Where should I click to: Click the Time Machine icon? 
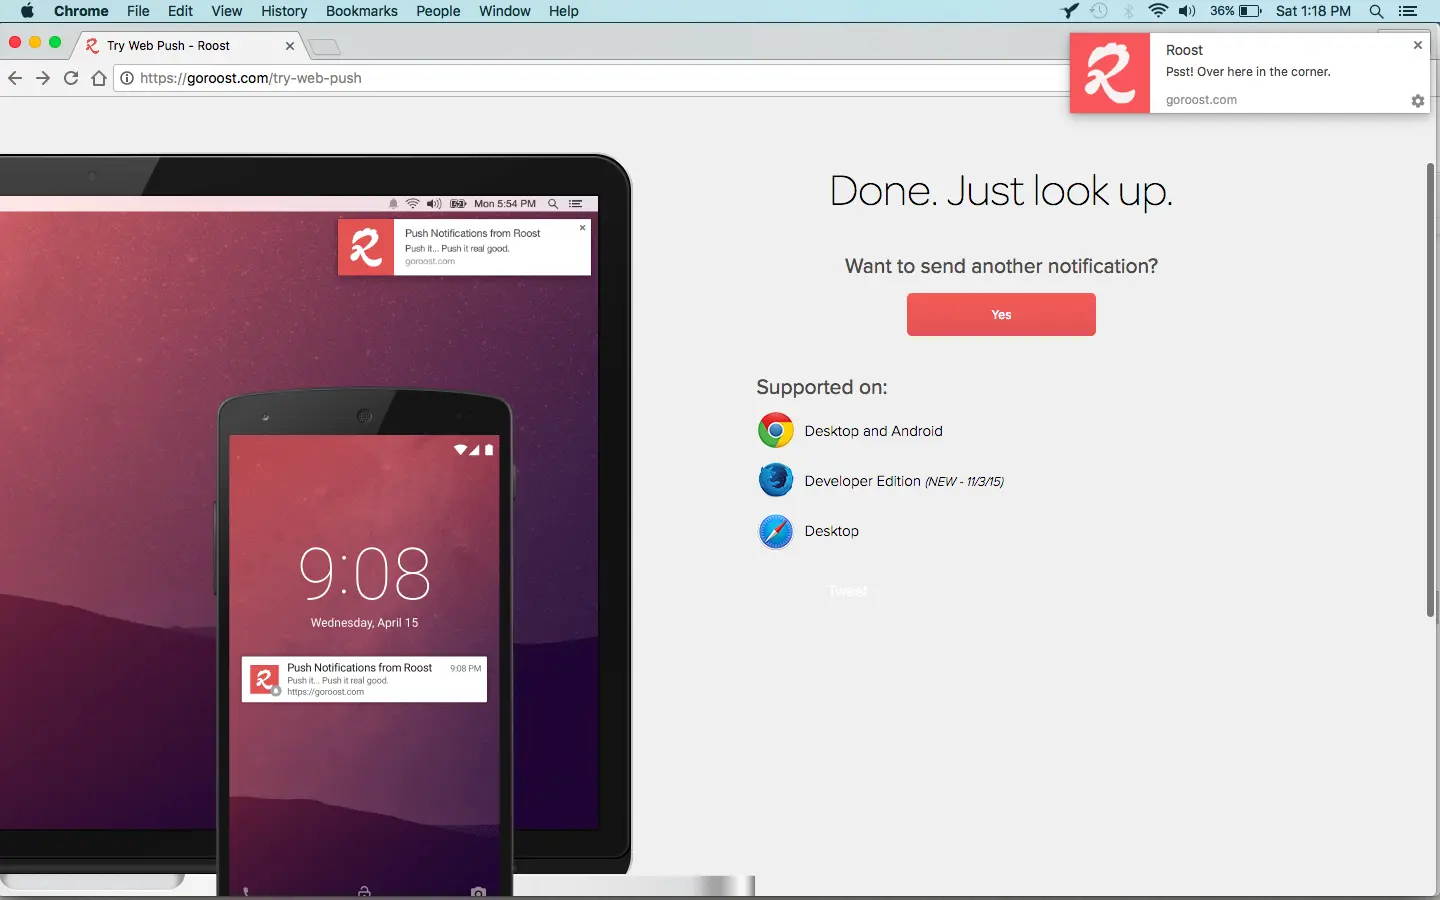[1099, 11]
